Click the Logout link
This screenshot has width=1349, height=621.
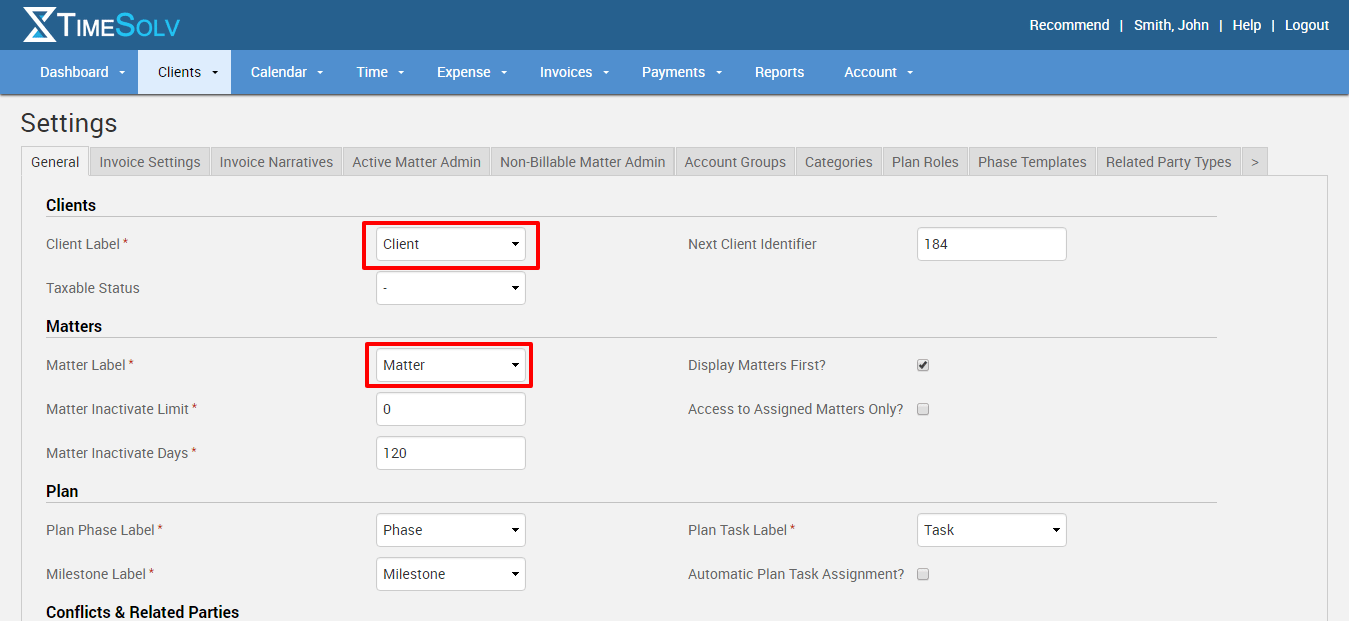pyautogui.click(x=1306, y=25)
